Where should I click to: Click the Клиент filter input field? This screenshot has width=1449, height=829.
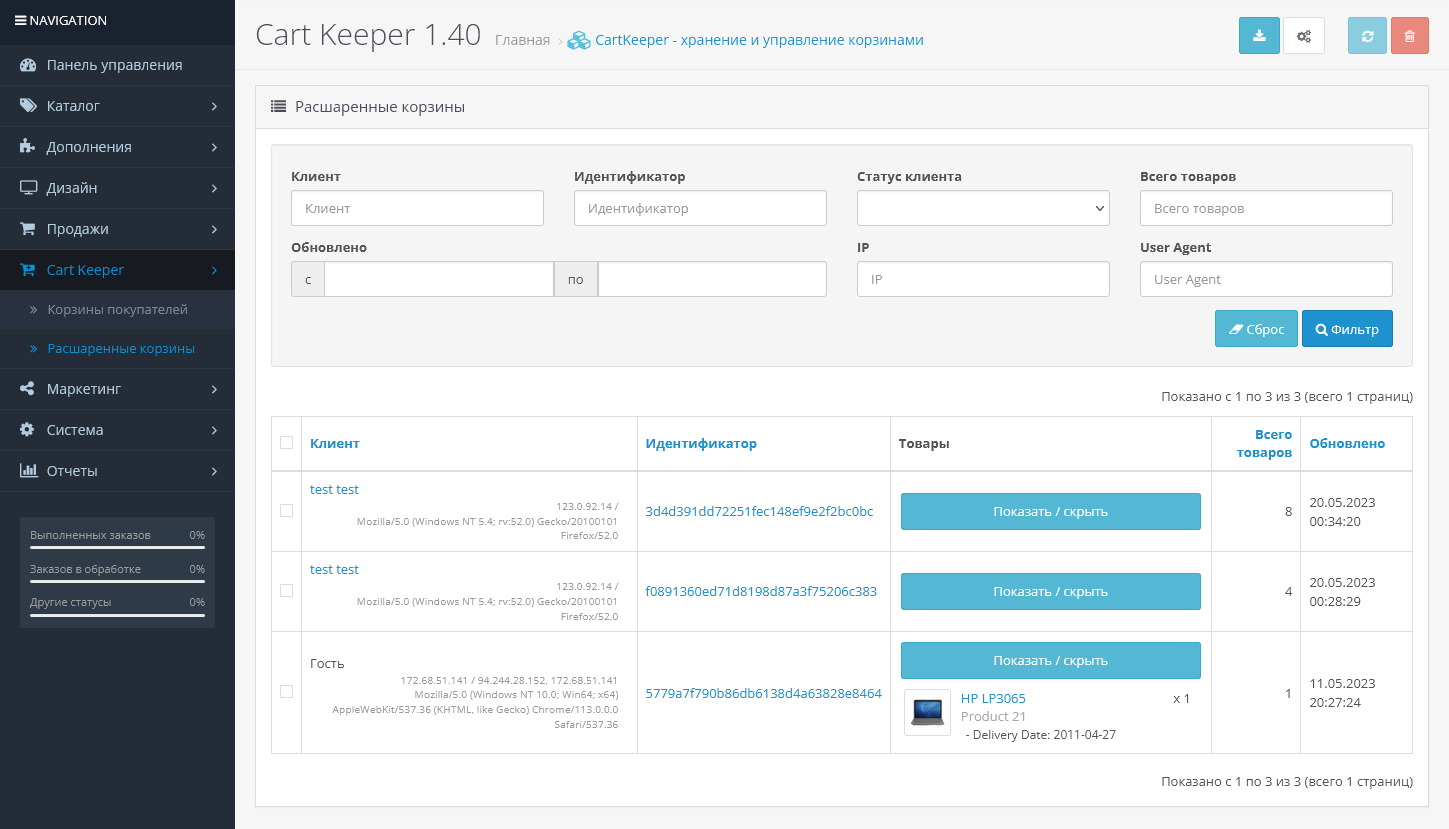click(417, 208)
